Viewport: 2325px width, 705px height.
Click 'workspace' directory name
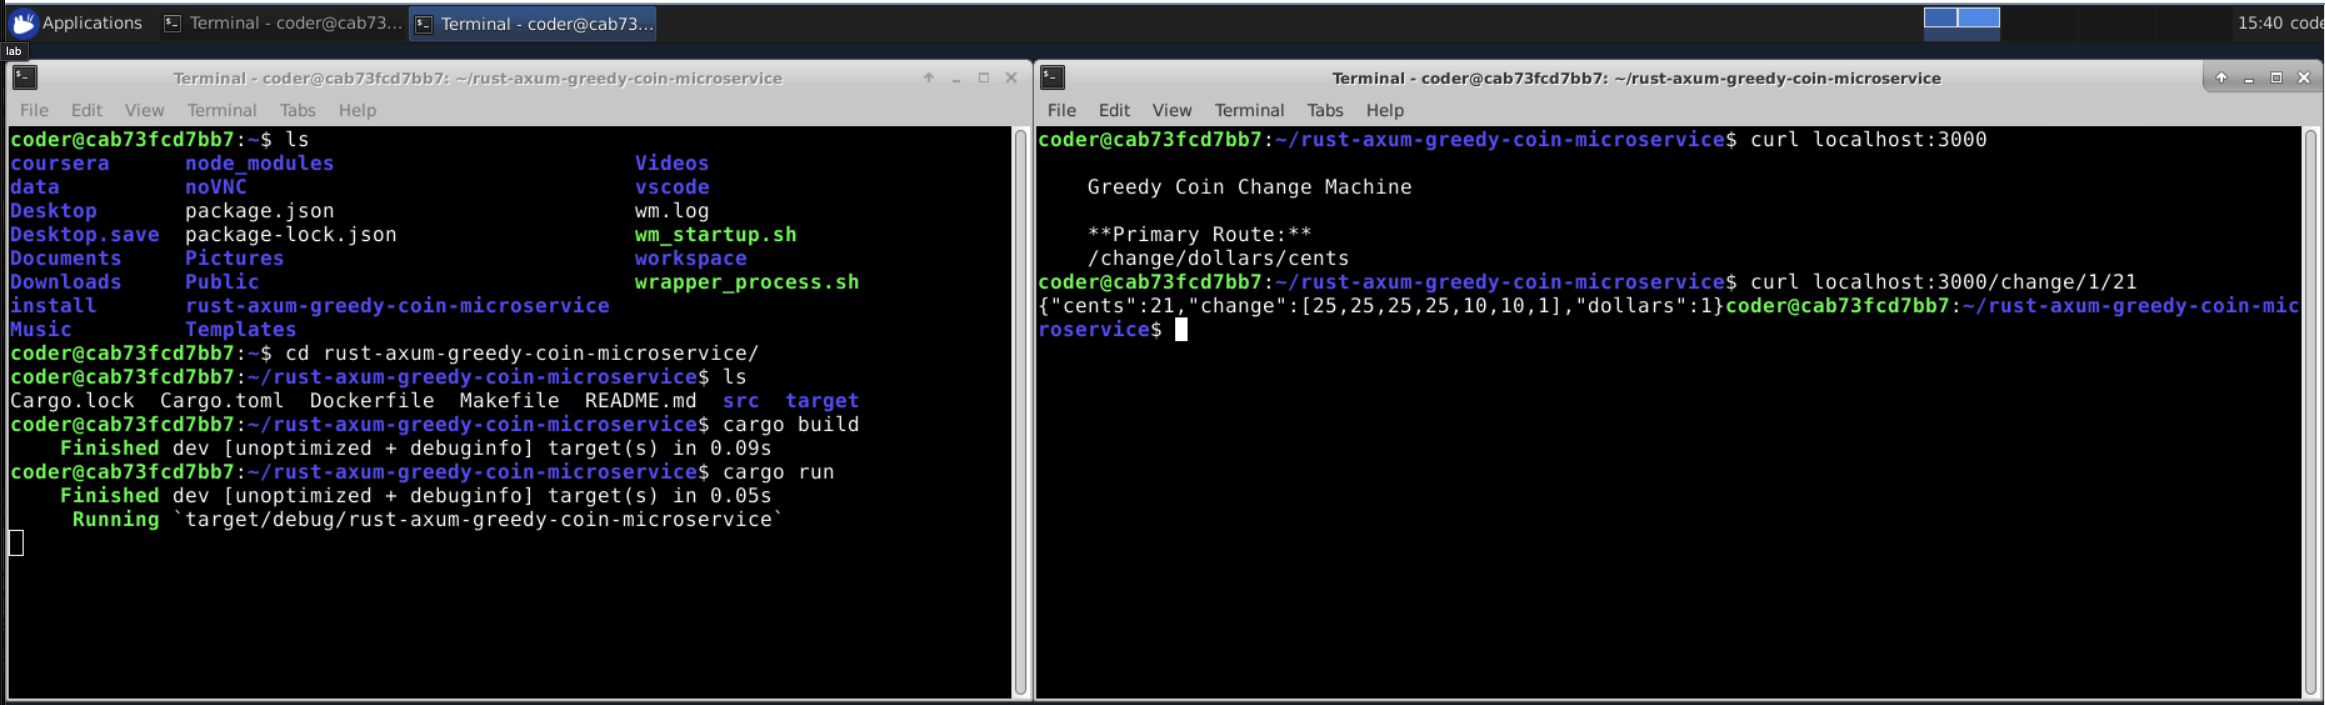coord(690,258)
